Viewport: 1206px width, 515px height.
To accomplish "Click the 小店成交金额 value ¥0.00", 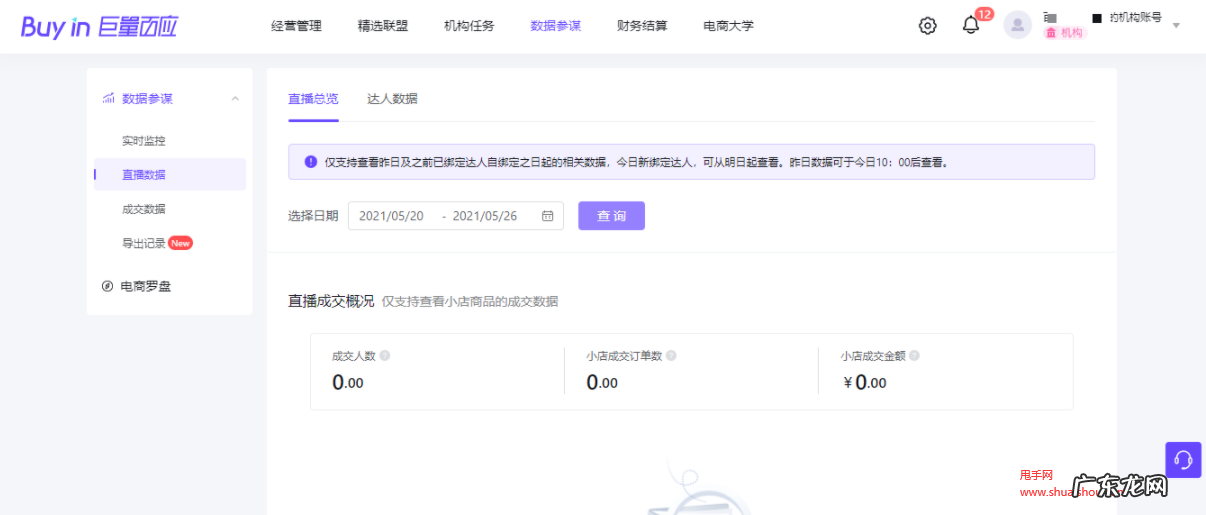I will [865, 382].
